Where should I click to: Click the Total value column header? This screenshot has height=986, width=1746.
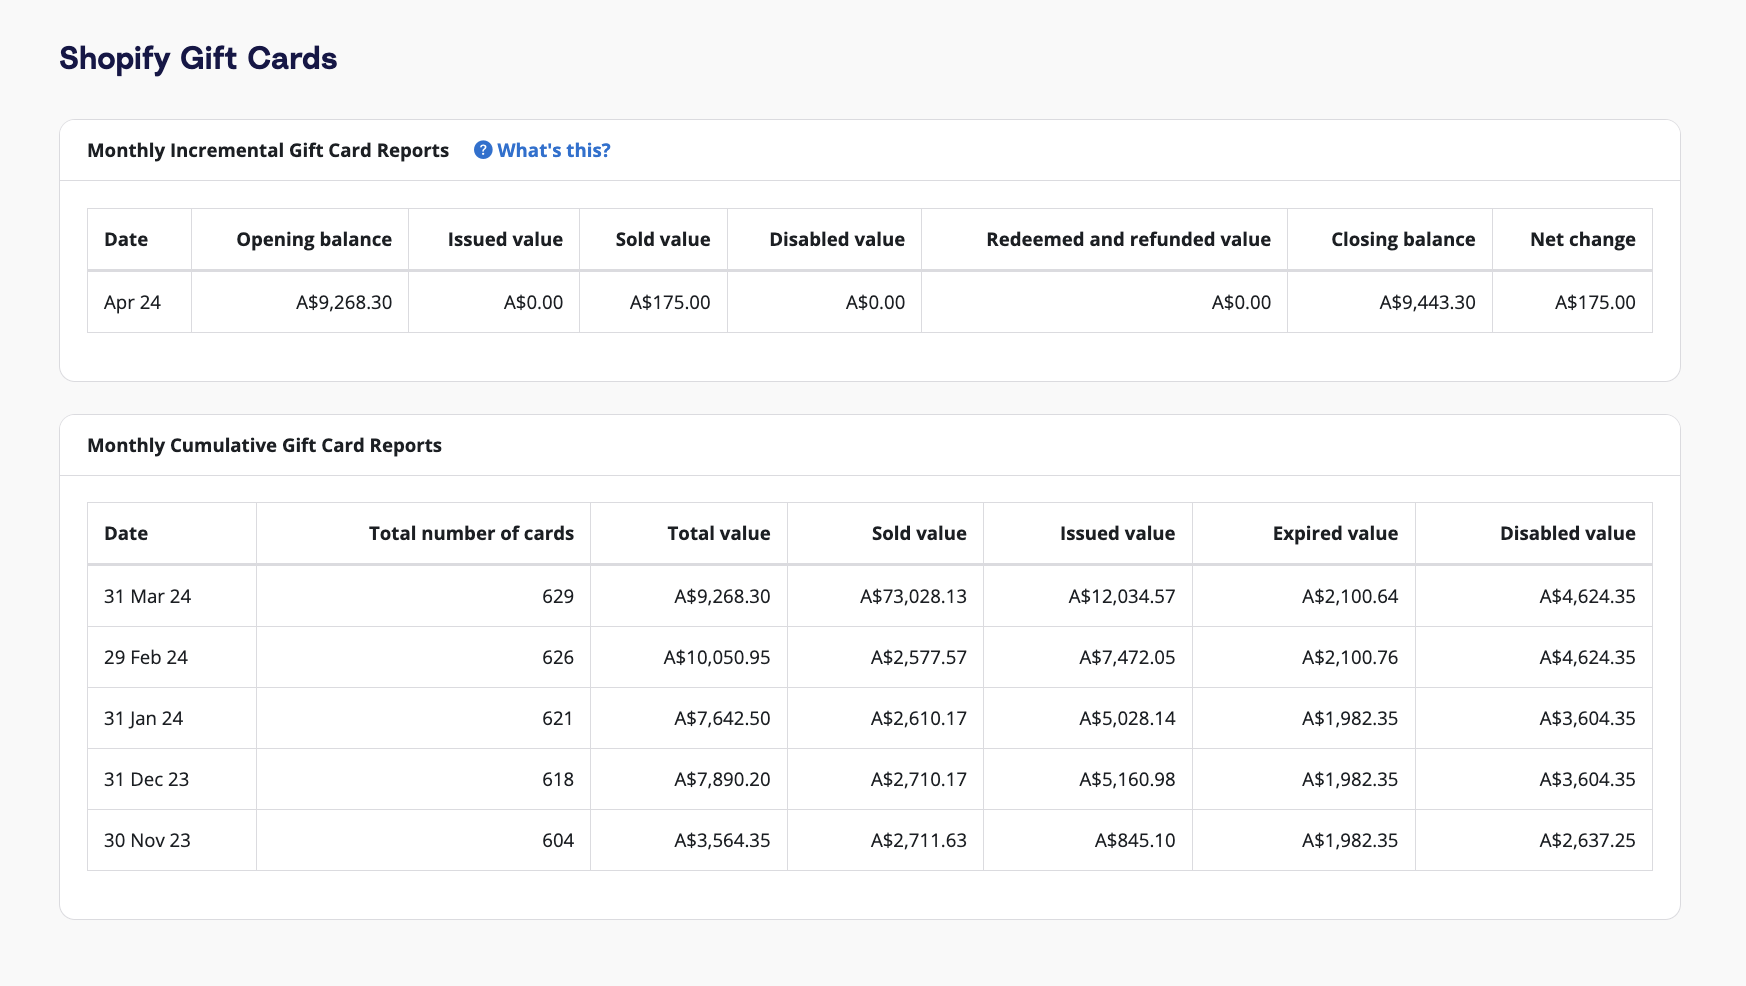(689, 533)
